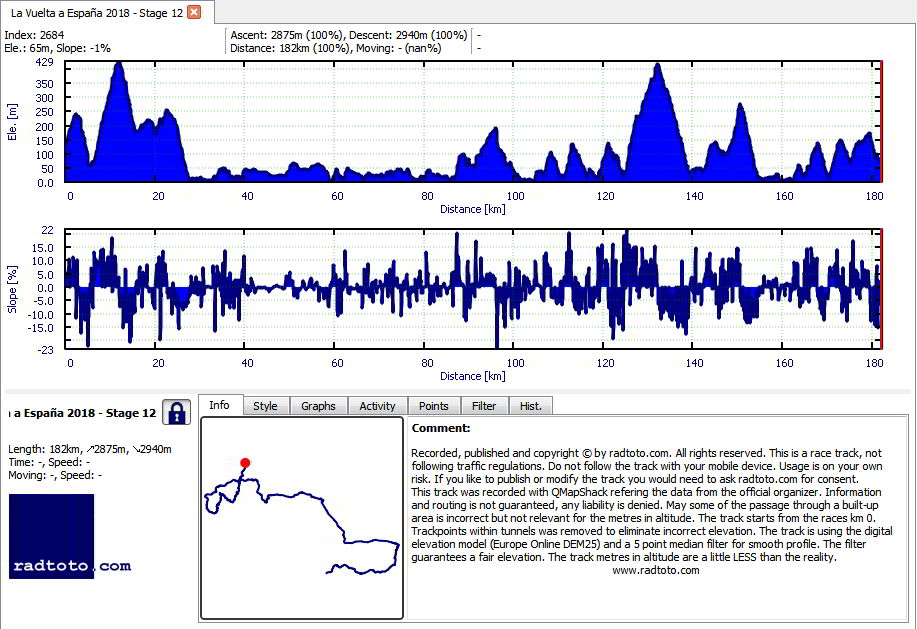Image resolution: width=917 pixels, height=629 pixels.
Task: Open the Hist. tab
Action: click(530, 406)
